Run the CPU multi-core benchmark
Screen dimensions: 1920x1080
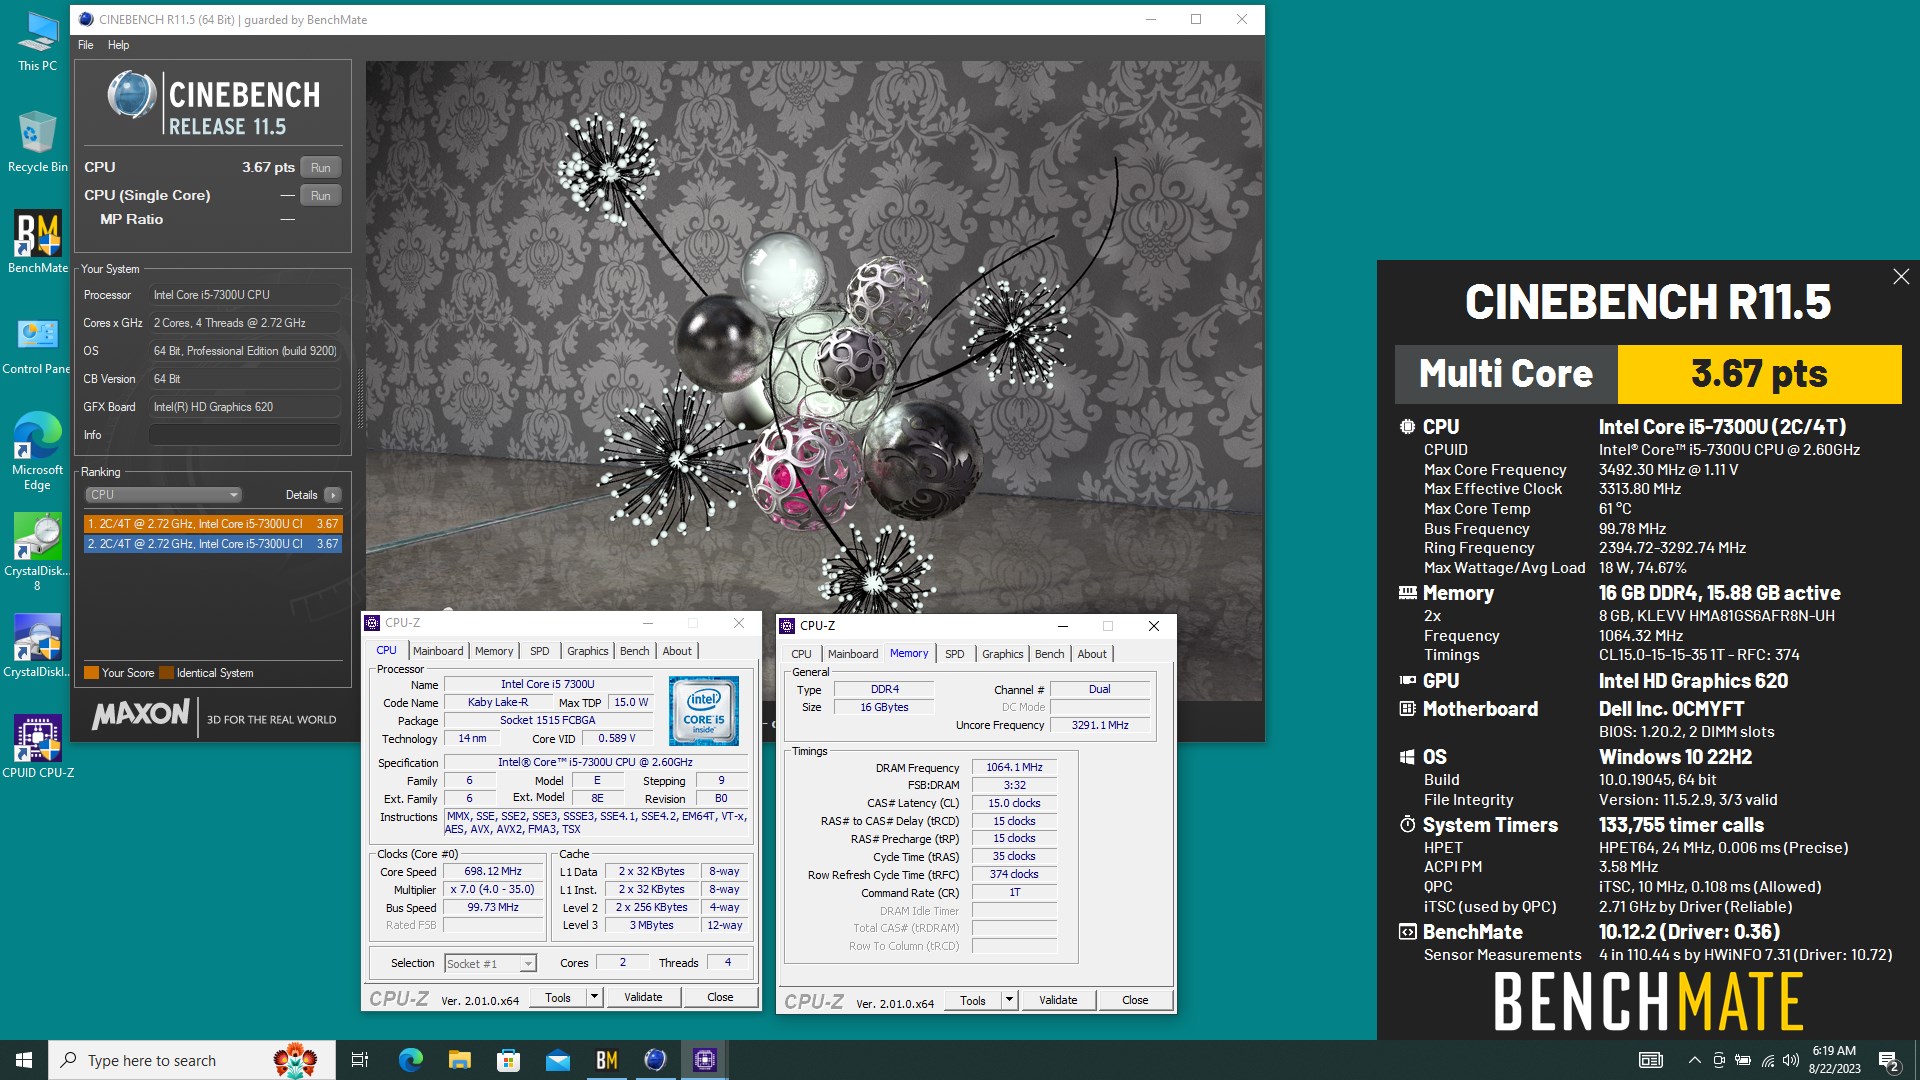320,167
